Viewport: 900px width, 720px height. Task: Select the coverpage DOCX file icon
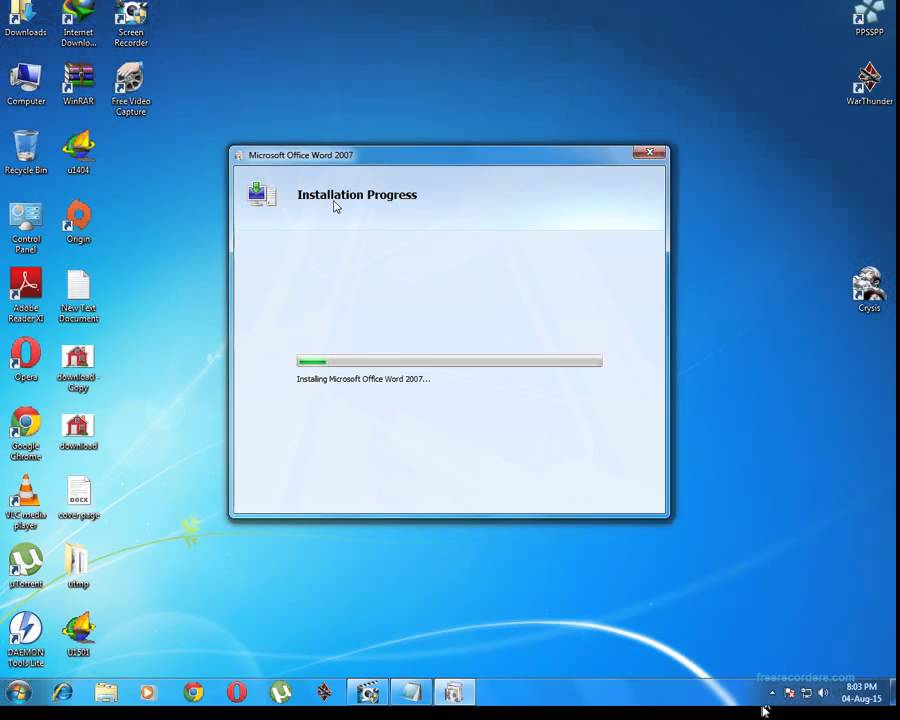[x=79, y=498]
